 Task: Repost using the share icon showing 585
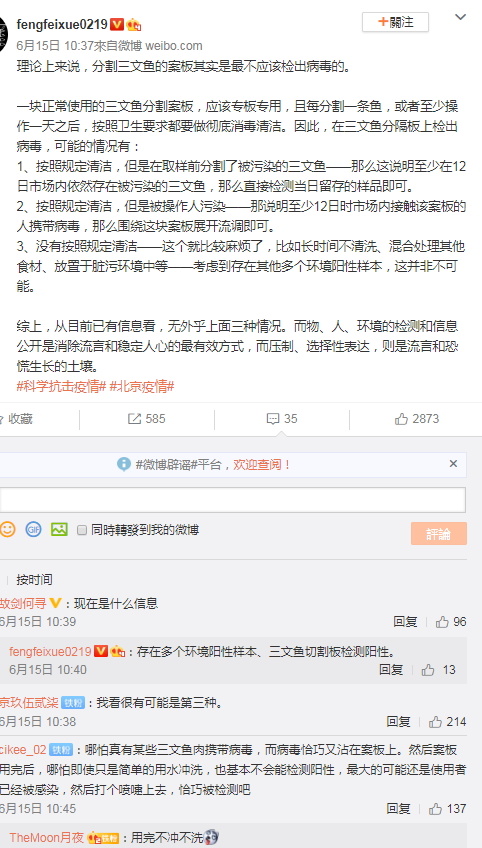pos(147,419)
